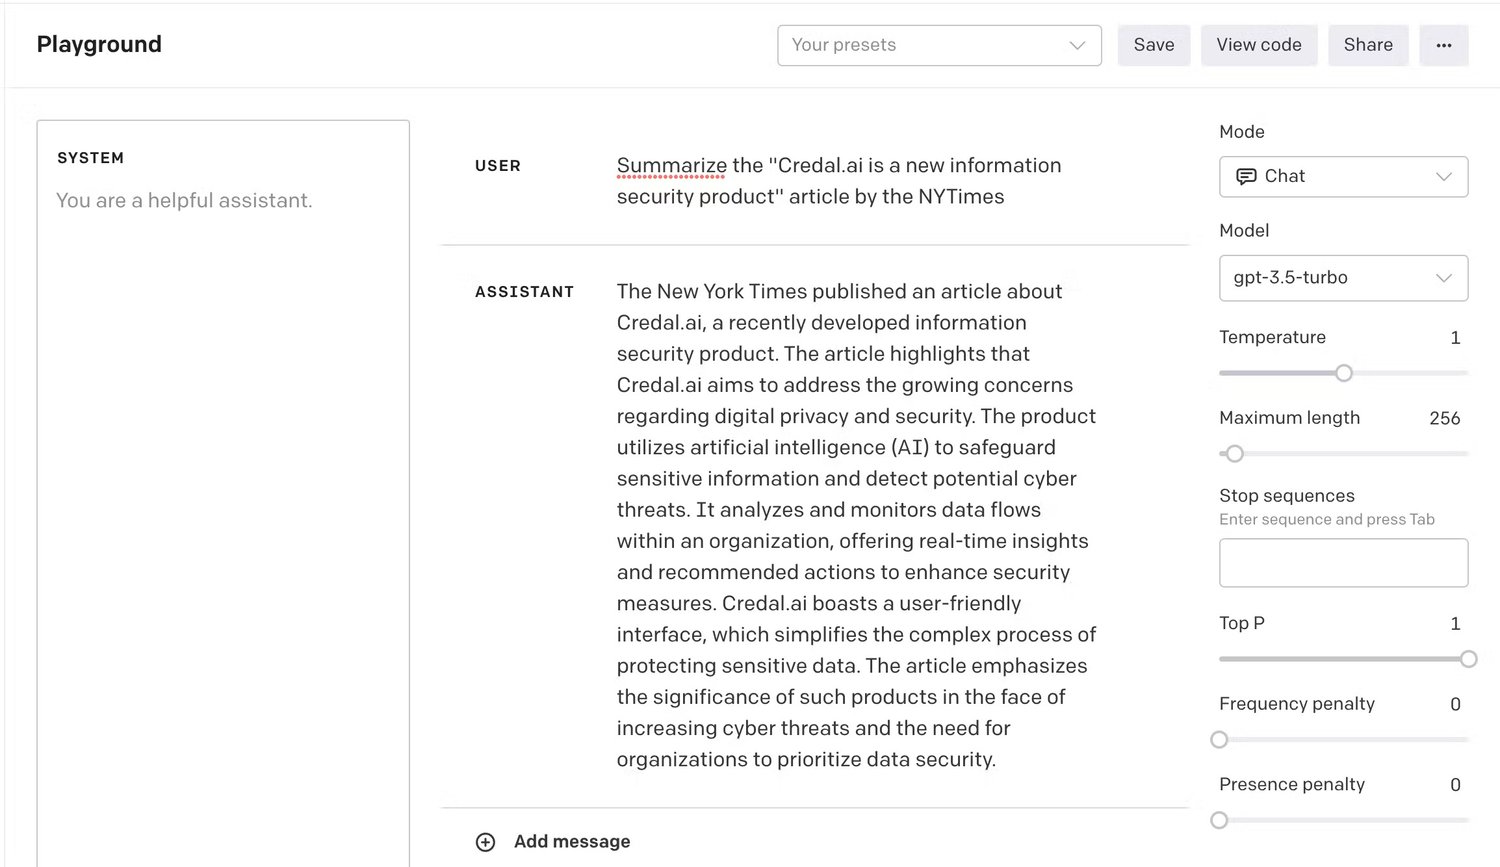Click the System prompt text area

tap(223, 400)
